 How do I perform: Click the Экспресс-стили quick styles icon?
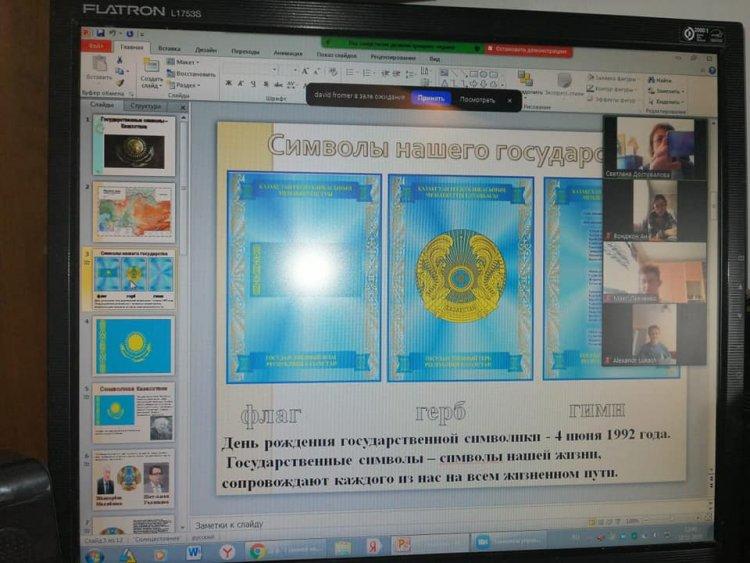click(564, 80)
